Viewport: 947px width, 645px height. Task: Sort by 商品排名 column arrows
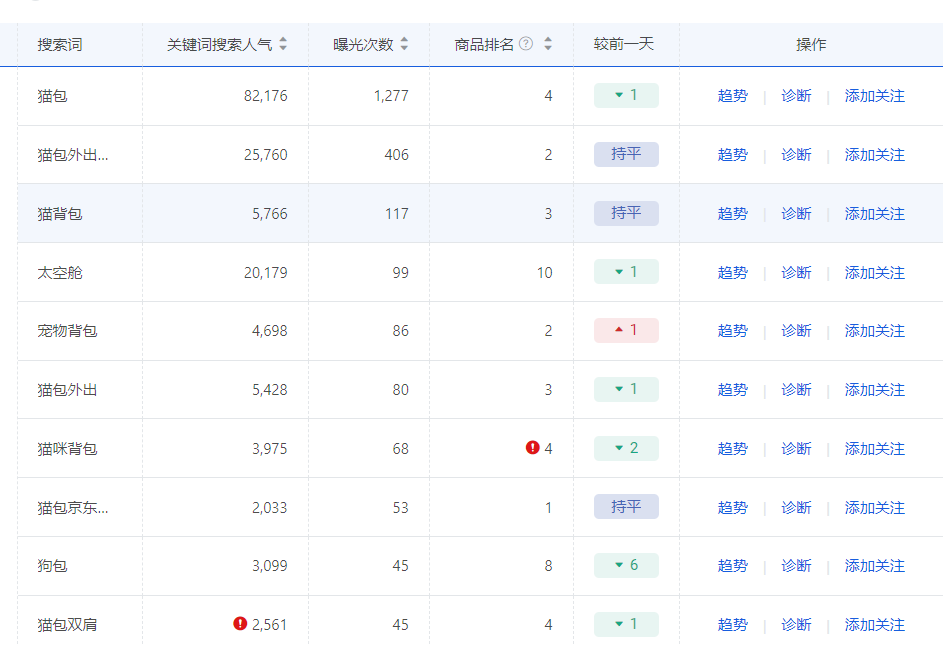[548, 44]
